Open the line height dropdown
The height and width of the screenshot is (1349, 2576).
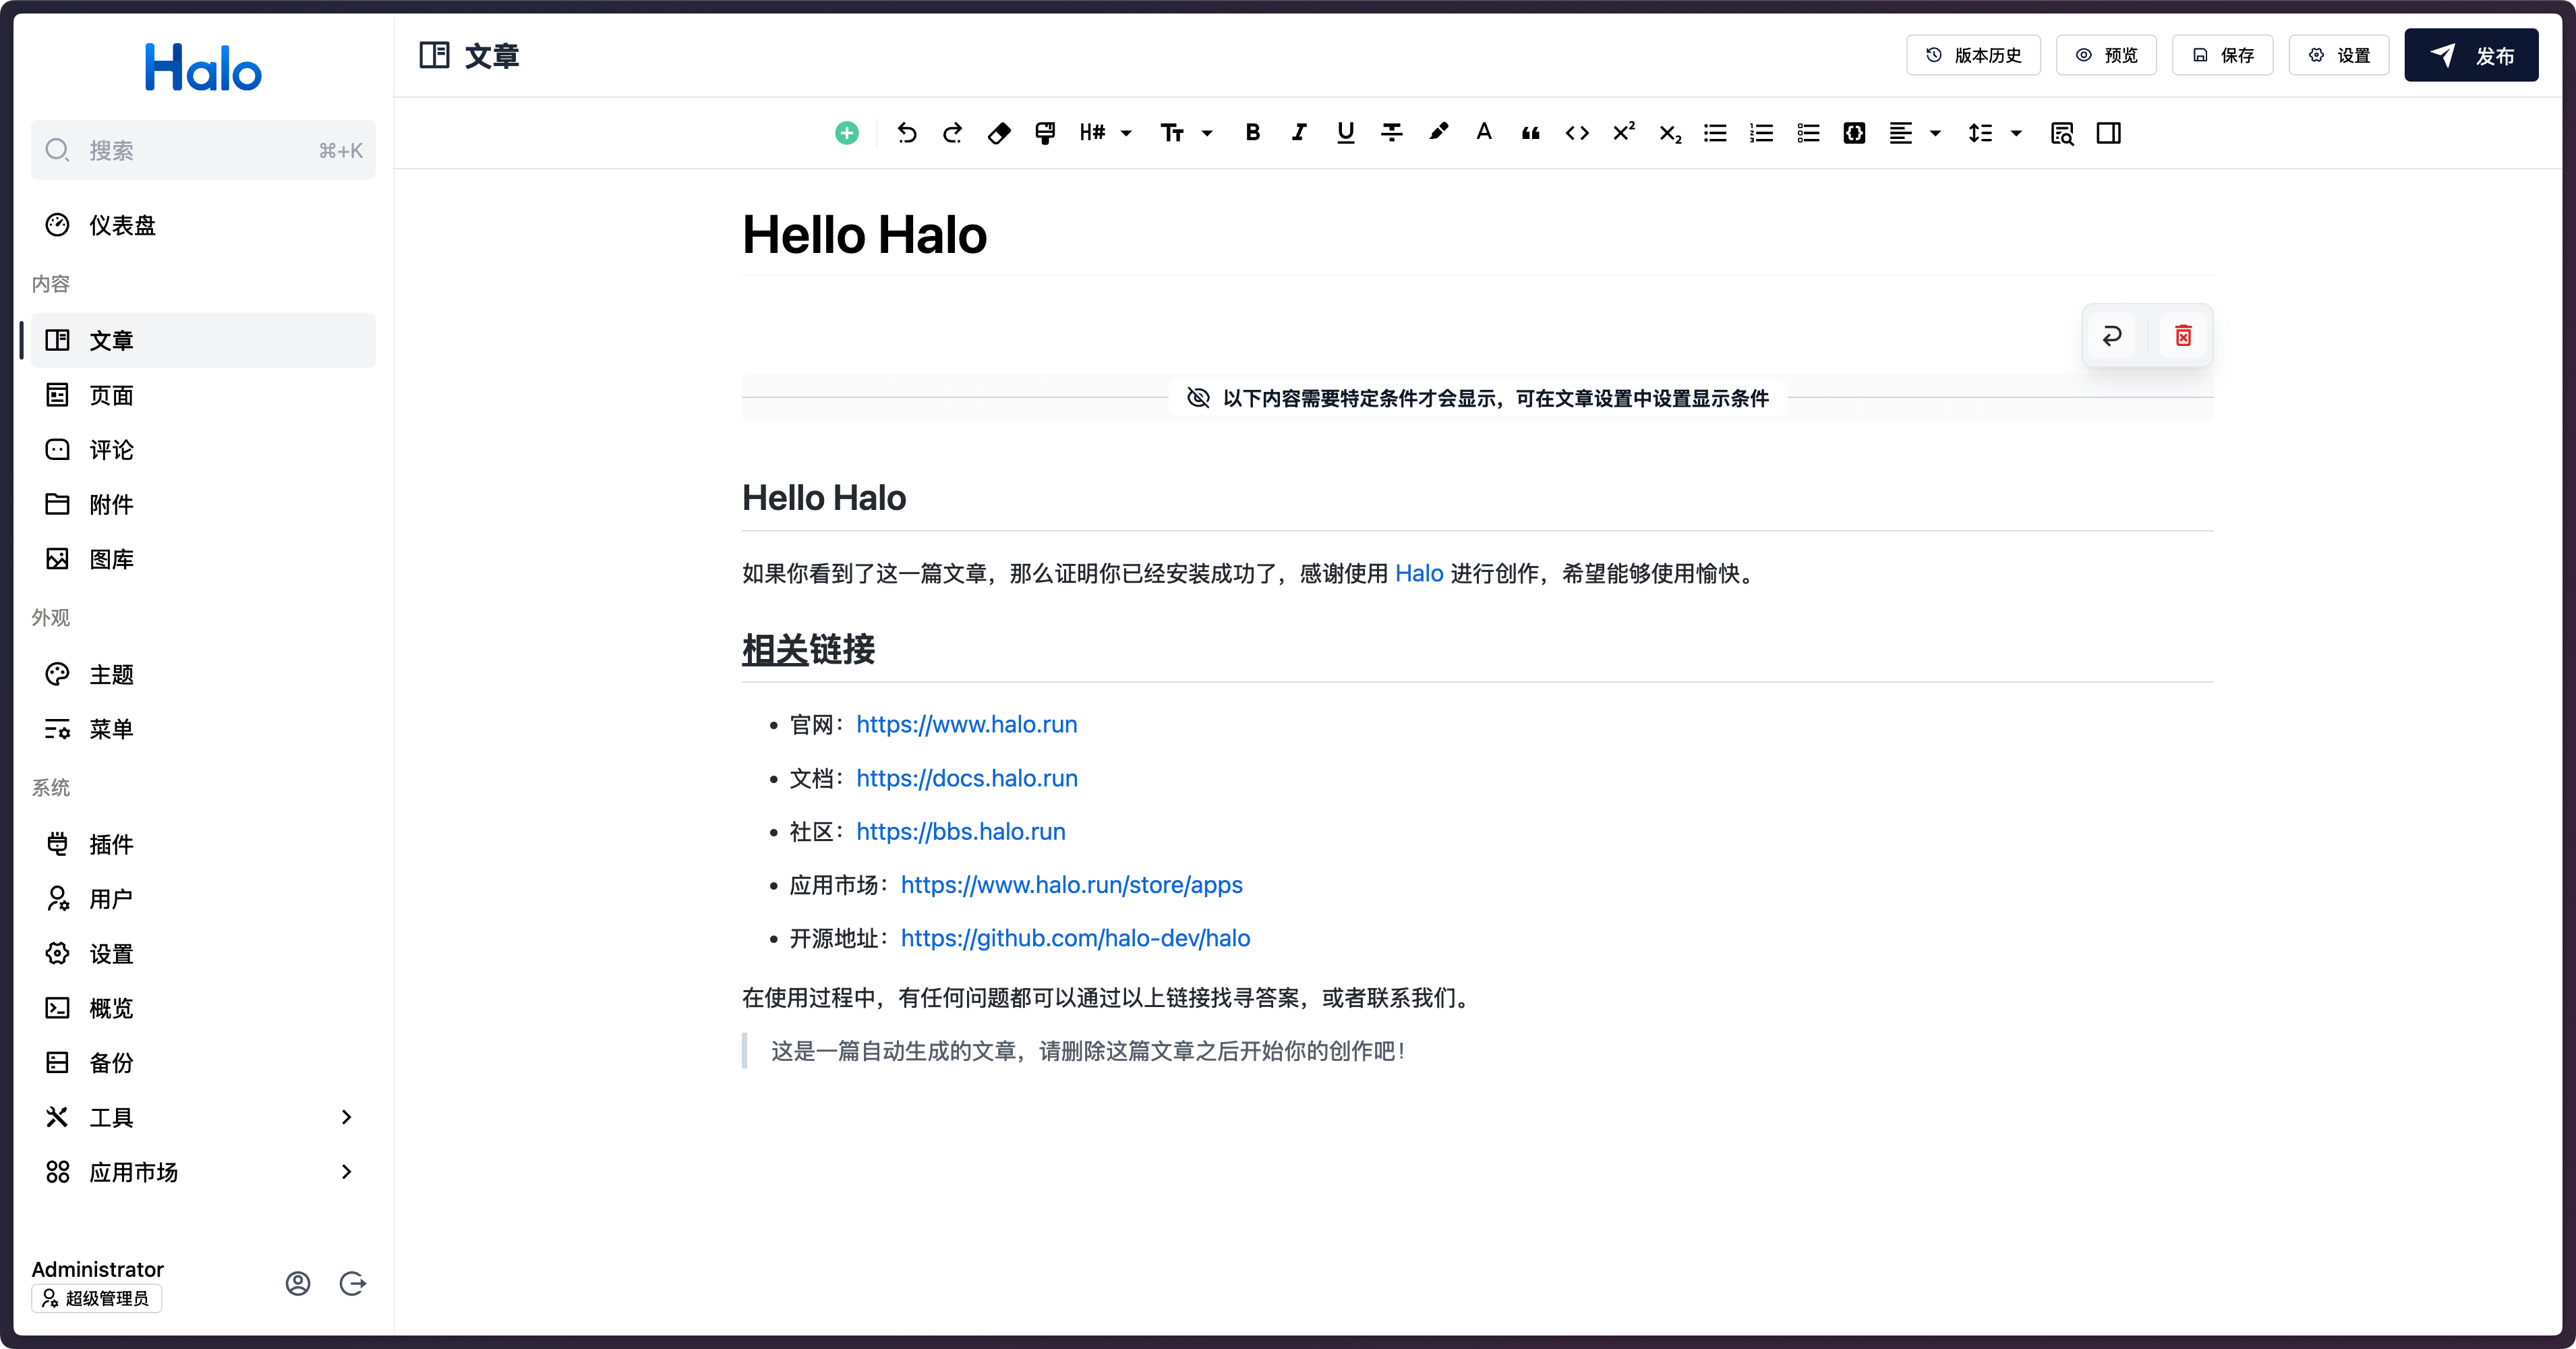[1995, 133]
